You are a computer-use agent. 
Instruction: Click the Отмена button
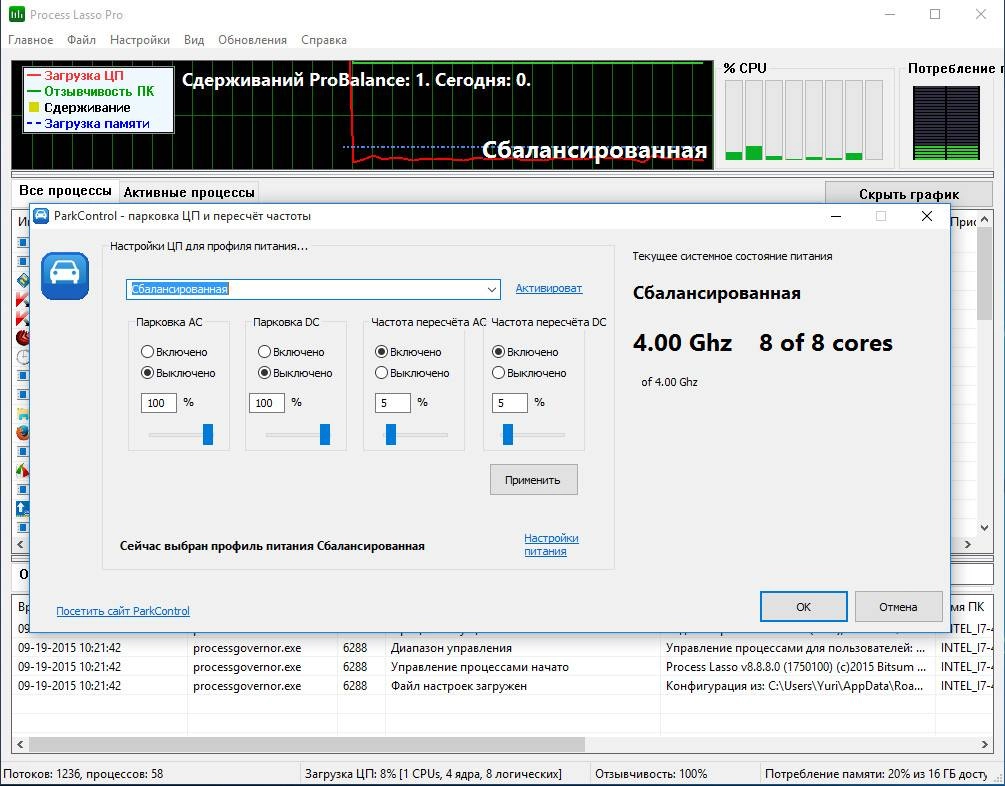pos(898,606)
